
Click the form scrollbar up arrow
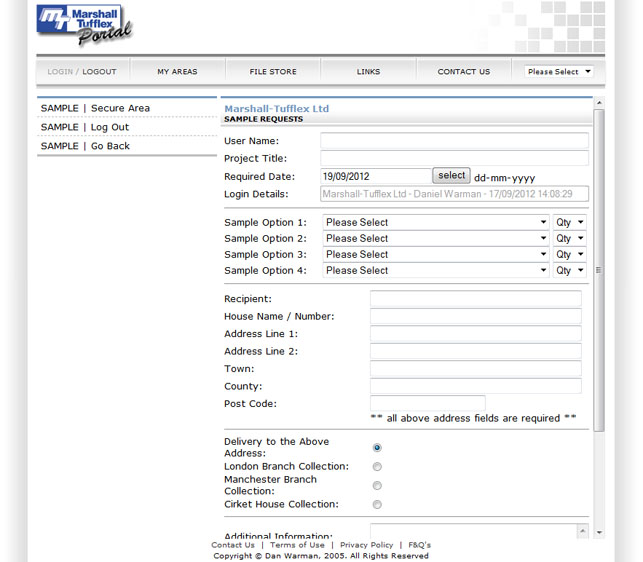tap(599, 103)
